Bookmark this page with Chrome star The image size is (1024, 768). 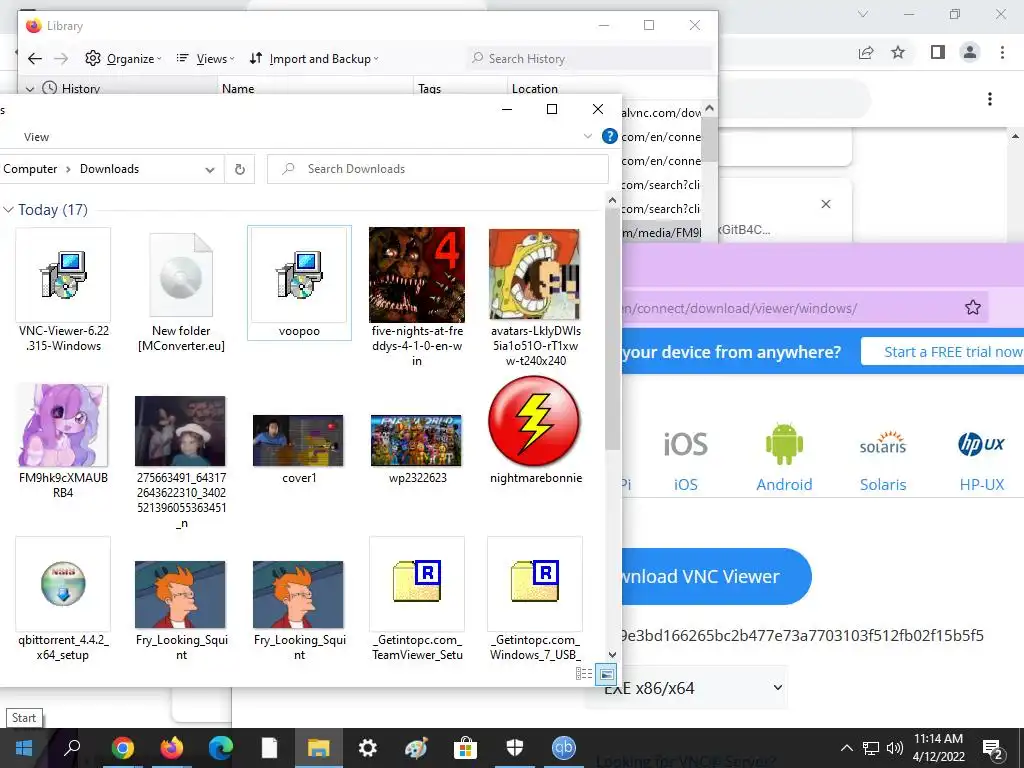(898, 52)
